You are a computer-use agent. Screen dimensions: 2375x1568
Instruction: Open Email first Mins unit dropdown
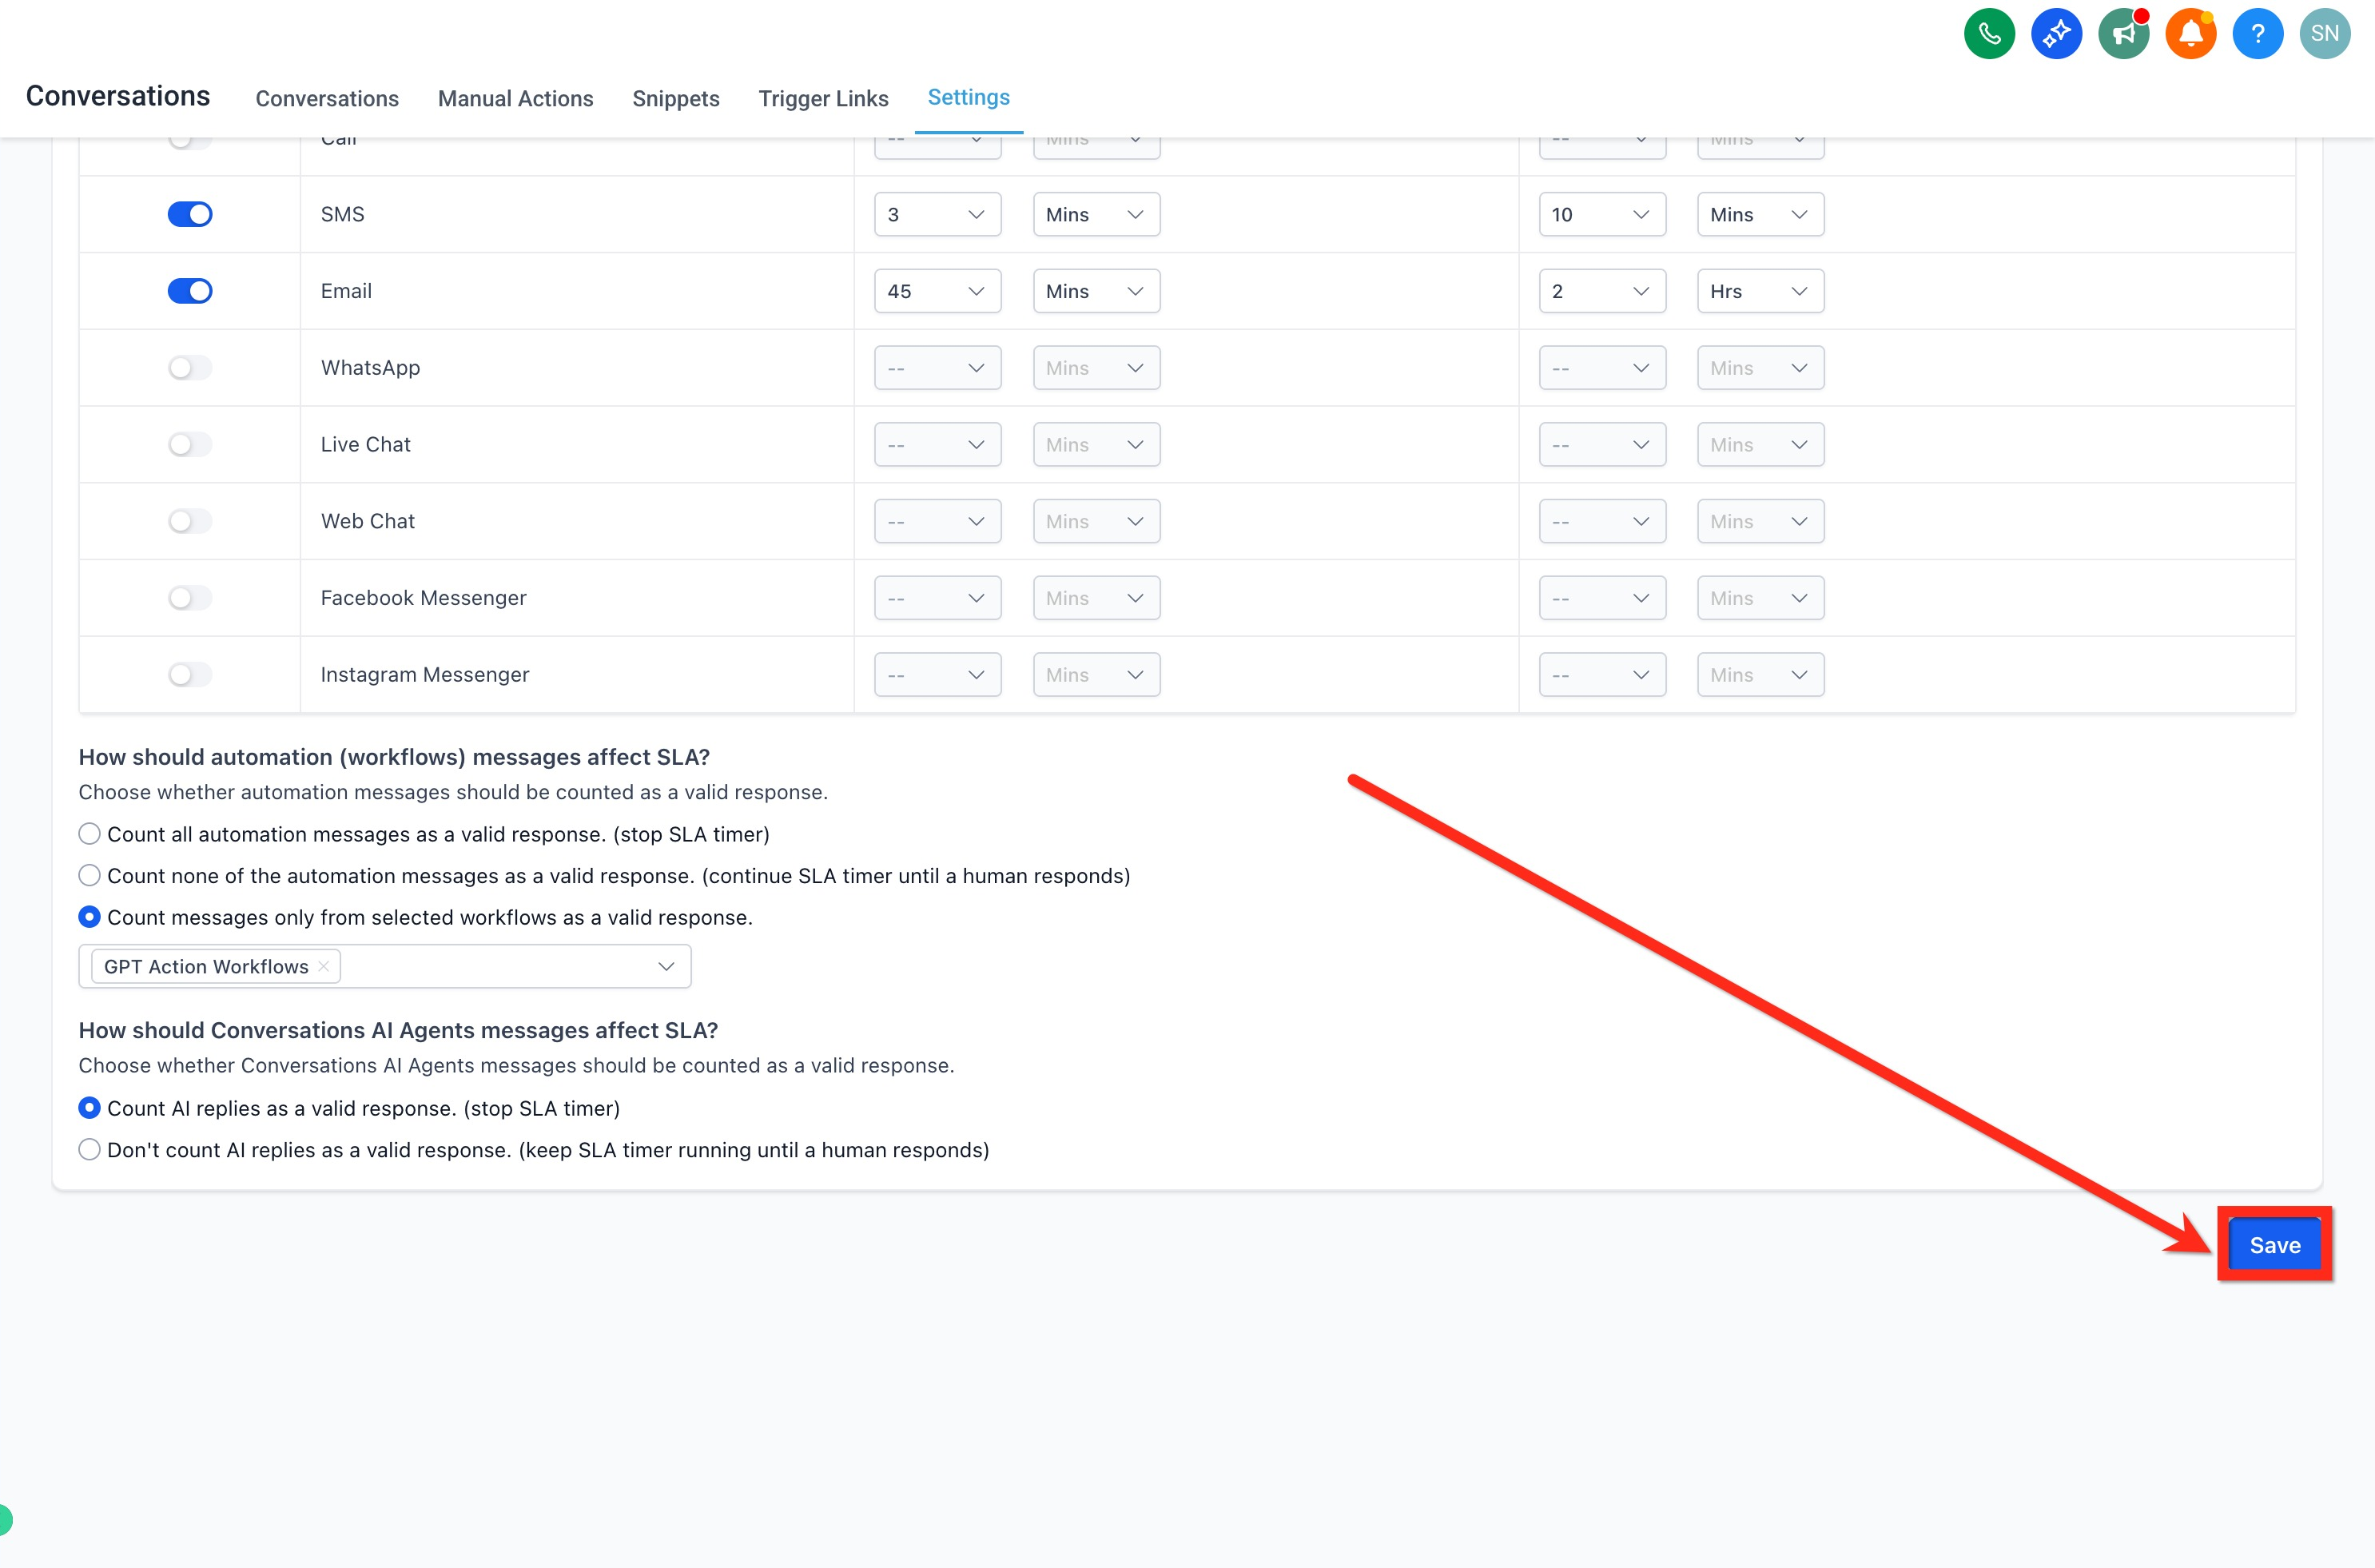click(1096, 291)
